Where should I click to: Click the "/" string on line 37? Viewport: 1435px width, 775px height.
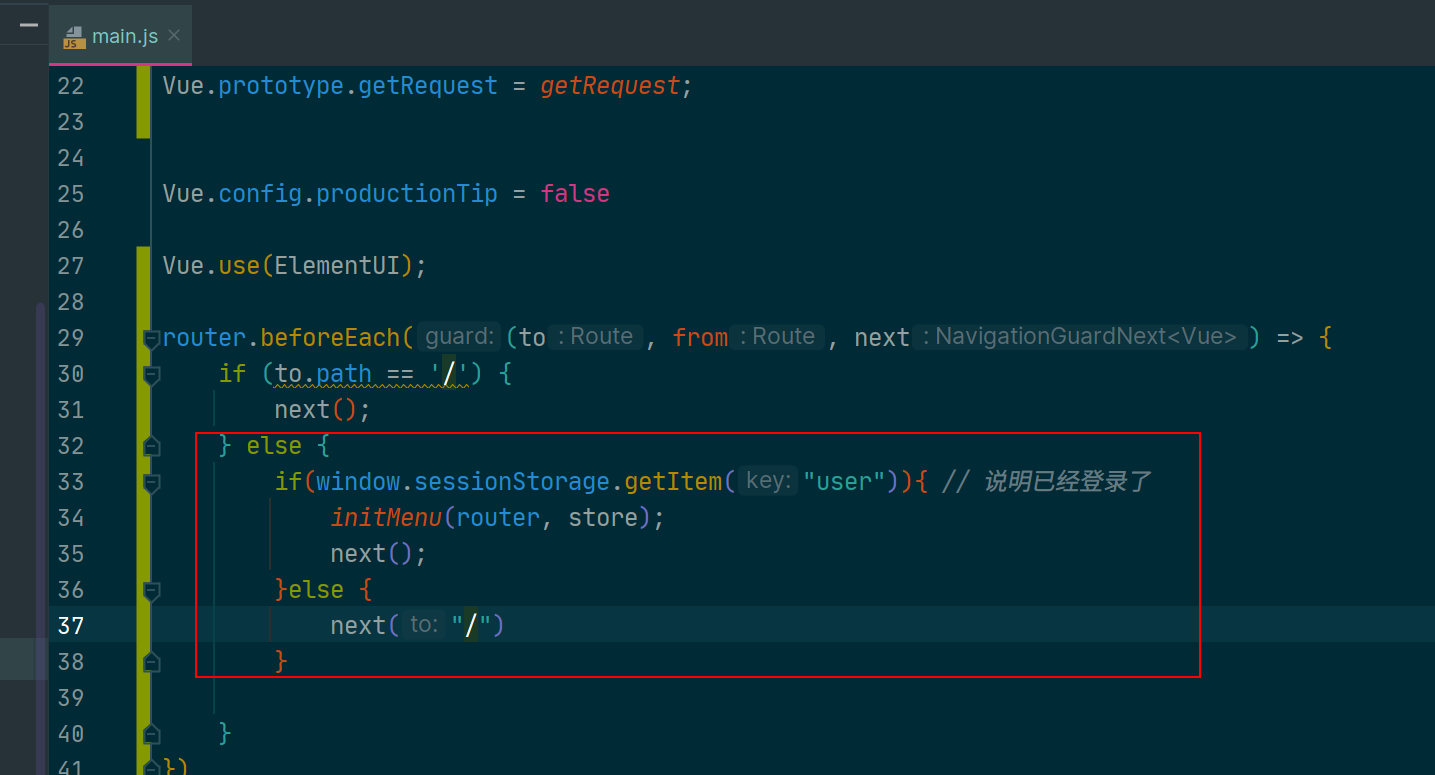[472, 626]
